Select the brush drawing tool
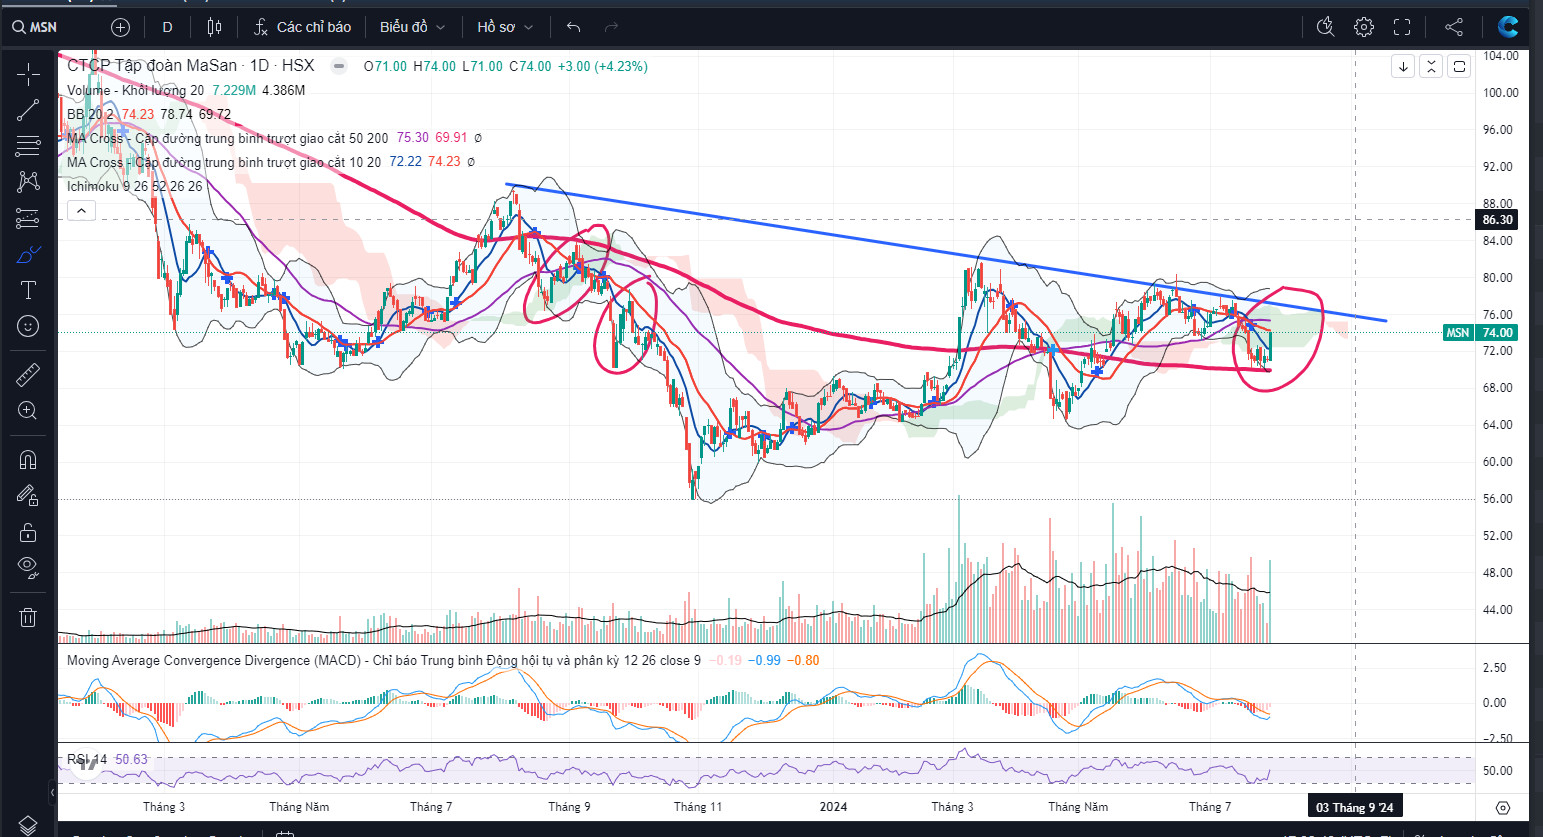 [x=28, y=254]
